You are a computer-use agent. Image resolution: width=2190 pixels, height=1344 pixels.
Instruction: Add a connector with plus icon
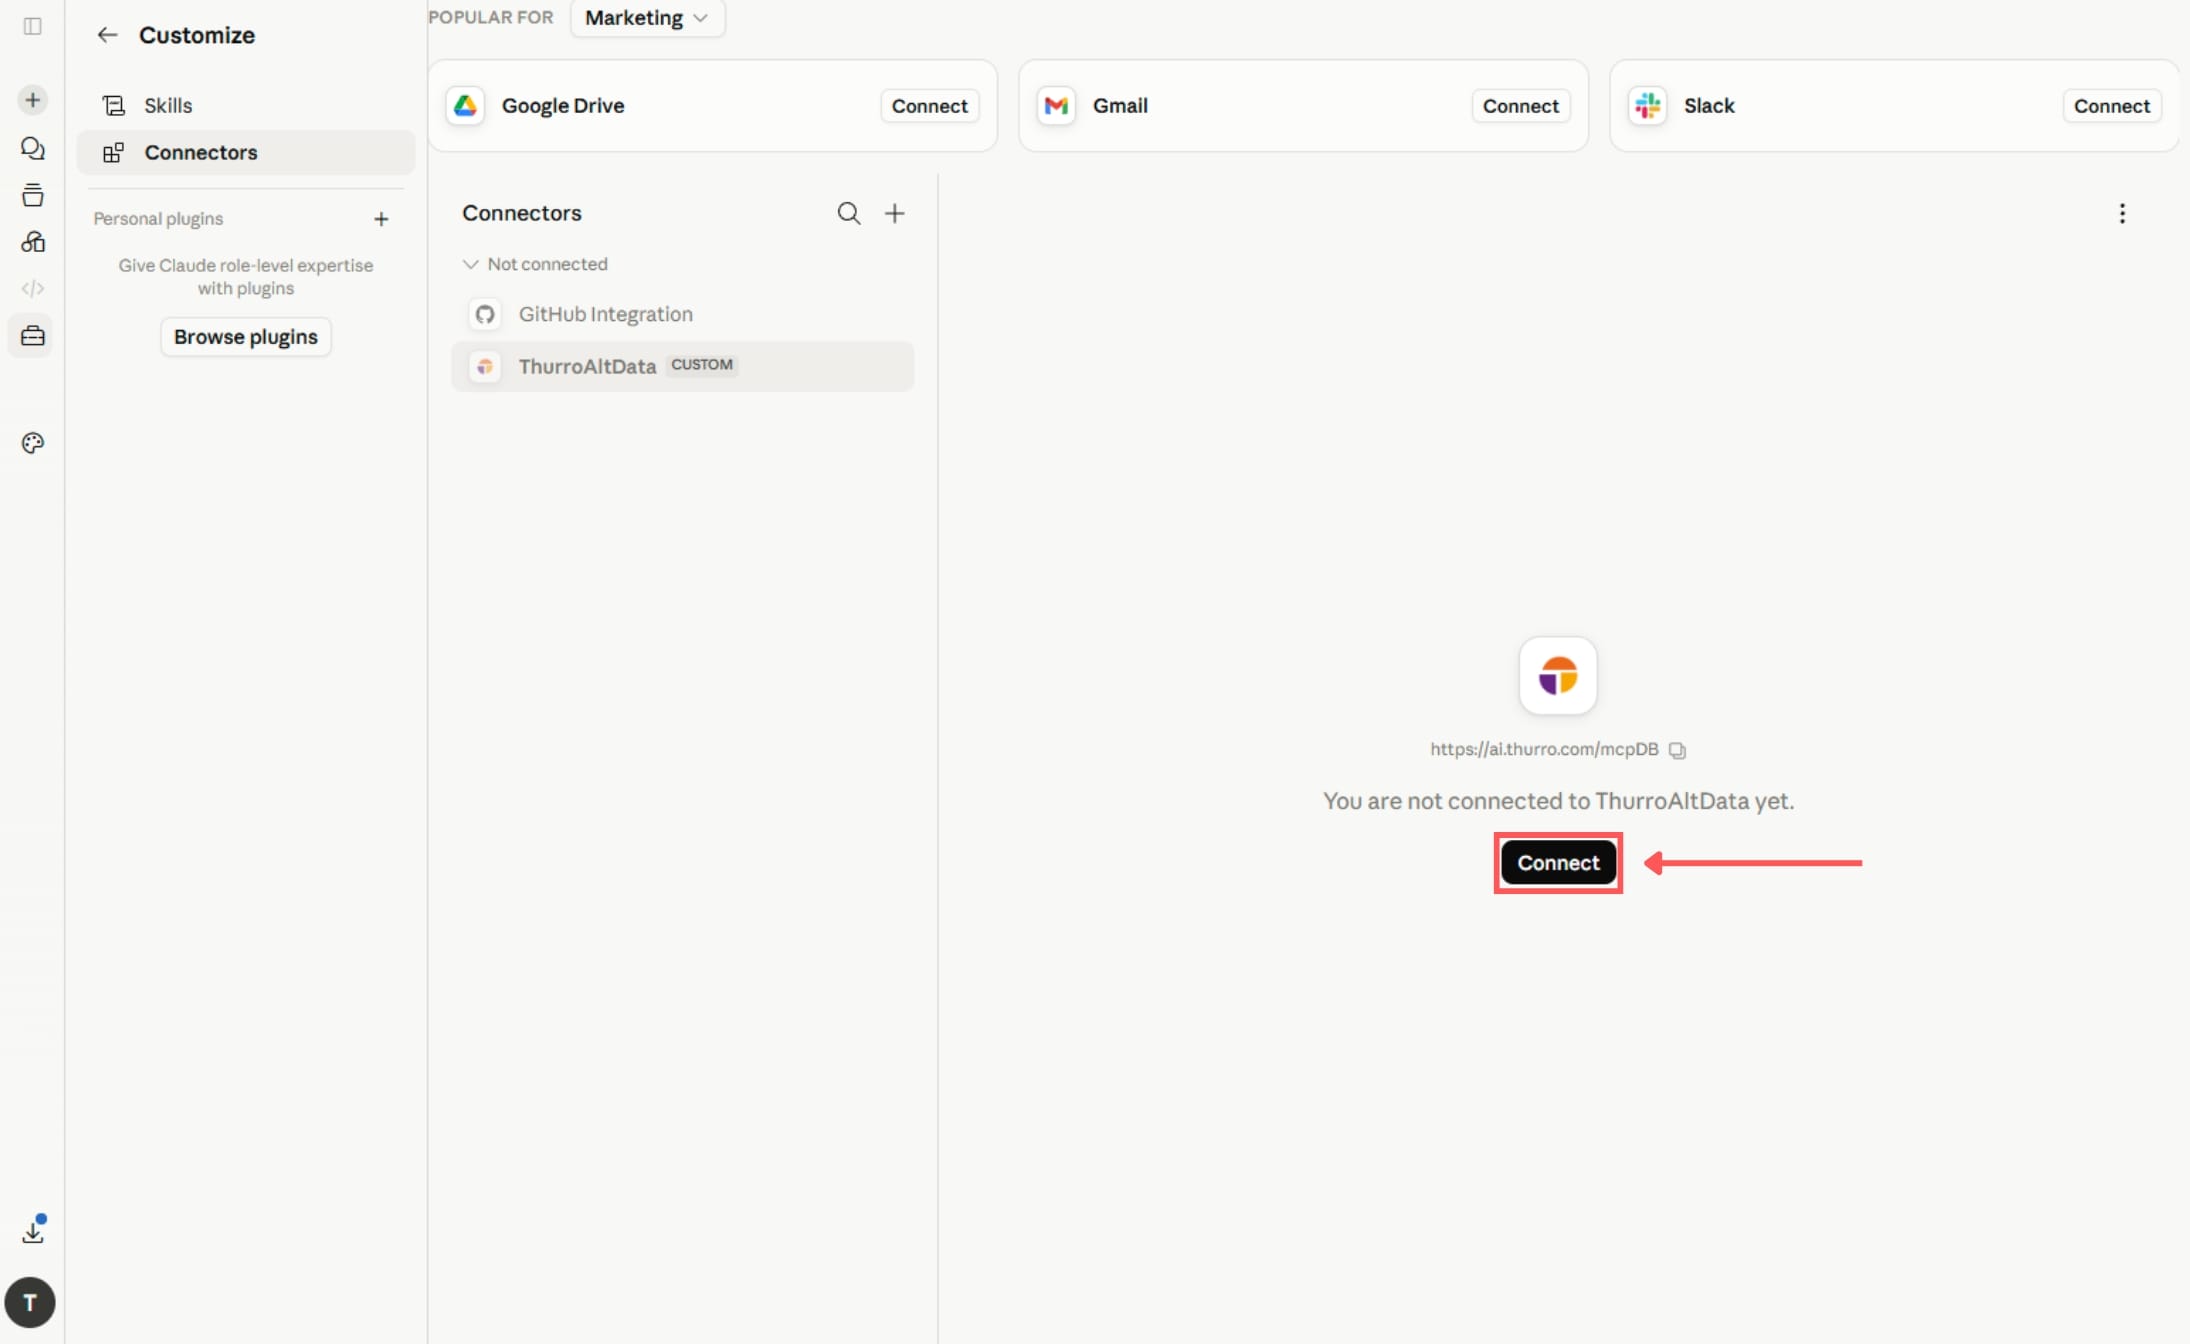pyautogui.click(x=895, y=213)
